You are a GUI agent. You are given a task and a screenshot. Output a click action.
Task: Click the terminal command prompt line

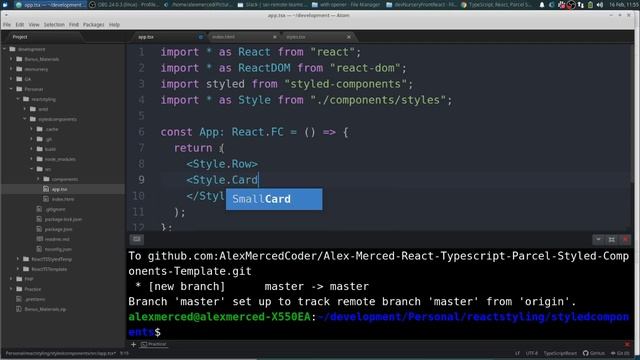(x=378, y=324)
